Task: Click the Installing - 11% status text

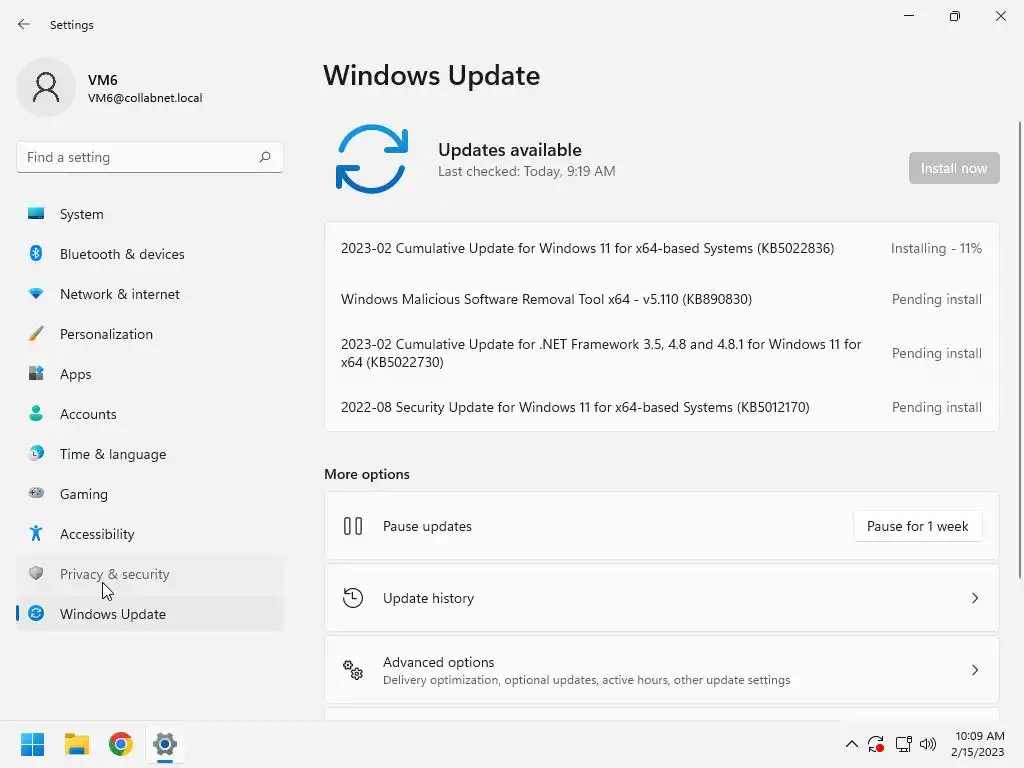Action: click(936, 248)
